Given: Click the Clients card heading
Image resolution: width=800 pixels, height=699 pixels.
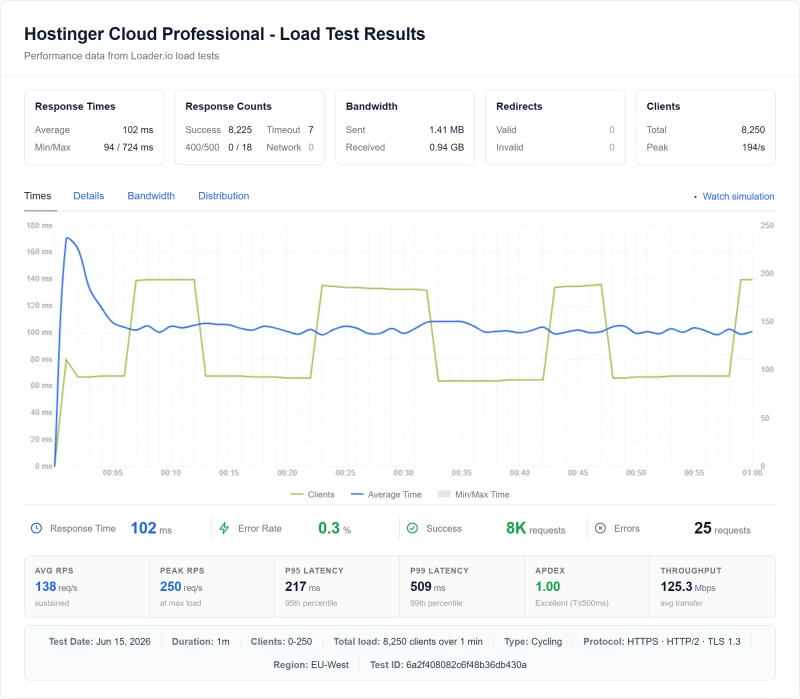Looking at the screenshot, I should (663, 106).
